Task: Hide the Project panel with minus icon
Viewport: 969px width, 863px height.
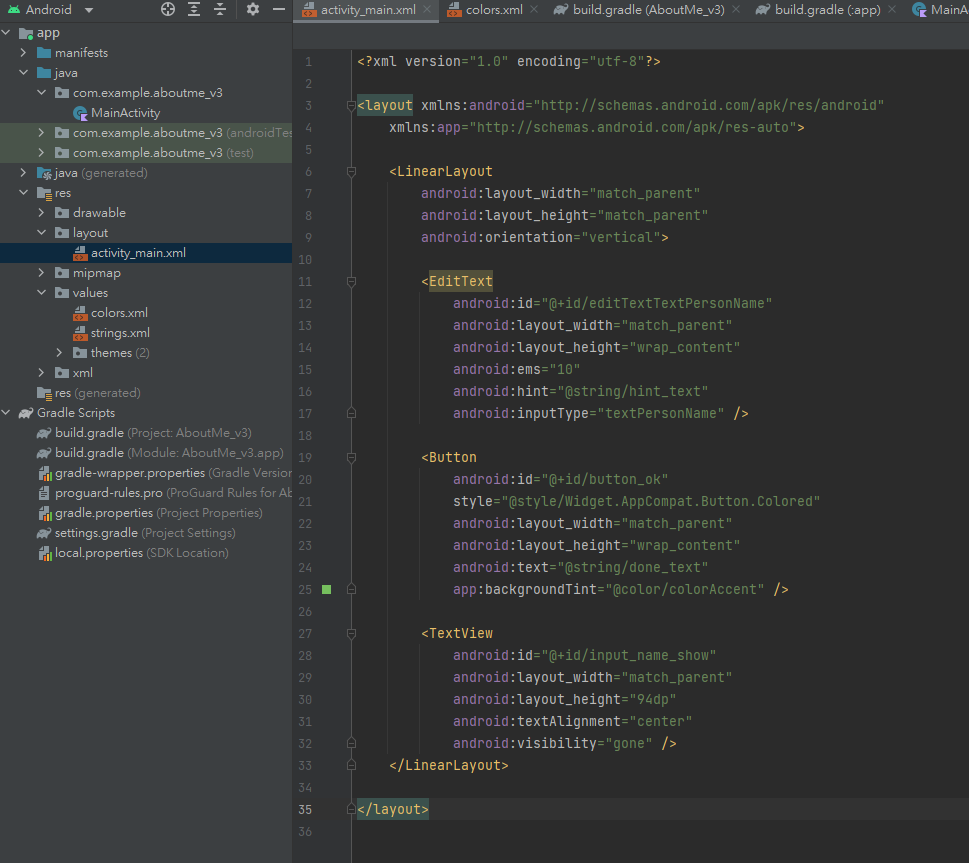Action: pyautogui.click(x=277, y=9)
